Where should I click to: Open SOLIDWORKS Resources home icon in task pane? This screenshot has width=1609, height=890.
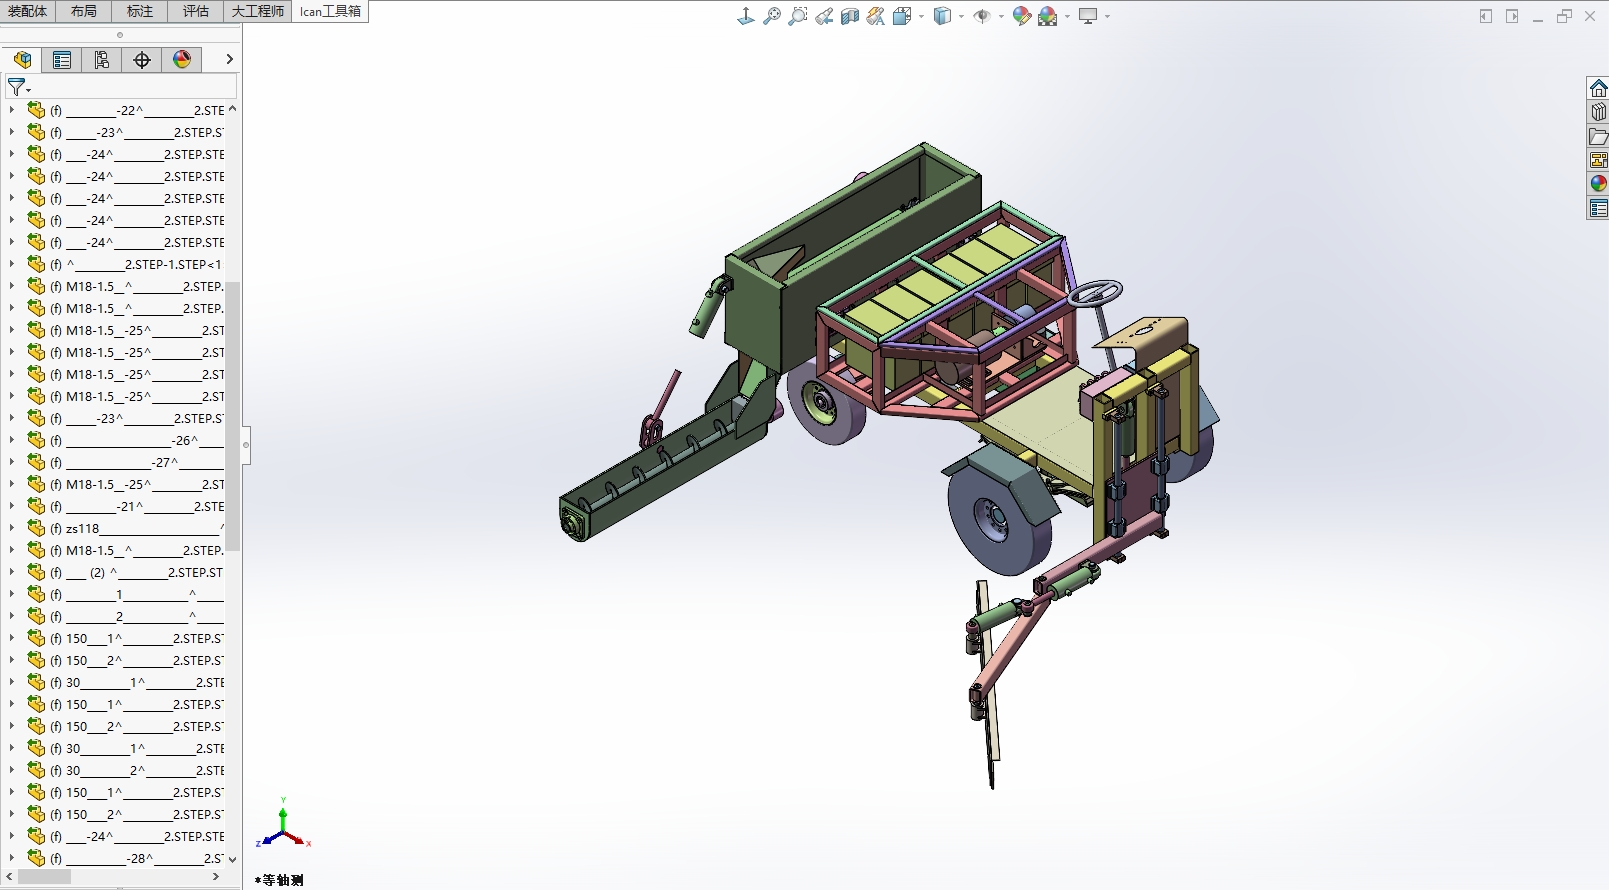coord(1598,88)
